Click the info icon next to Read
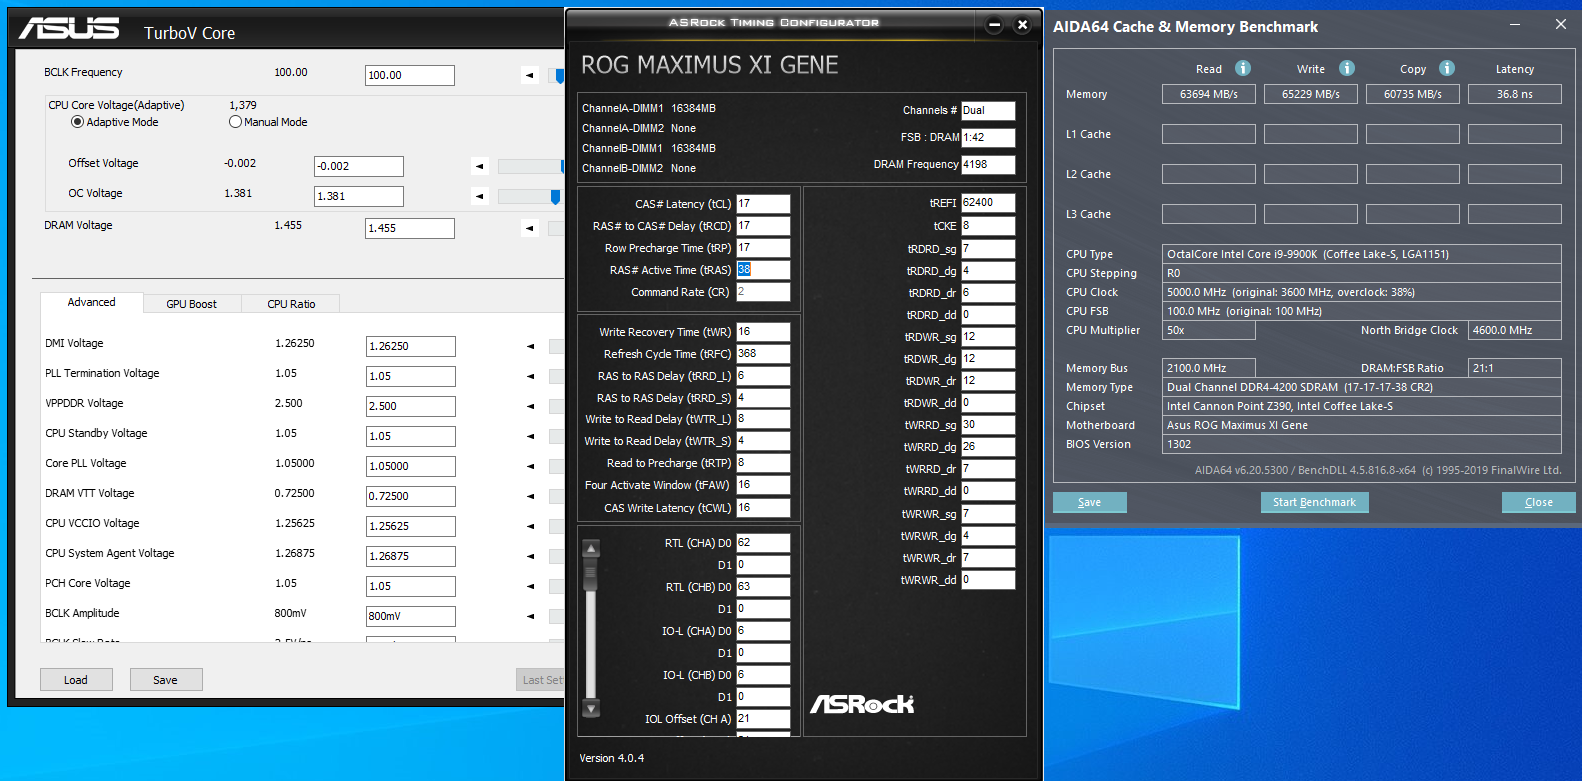The width and height of the screenshot is (1582, 781). (x=1243, y=68)
